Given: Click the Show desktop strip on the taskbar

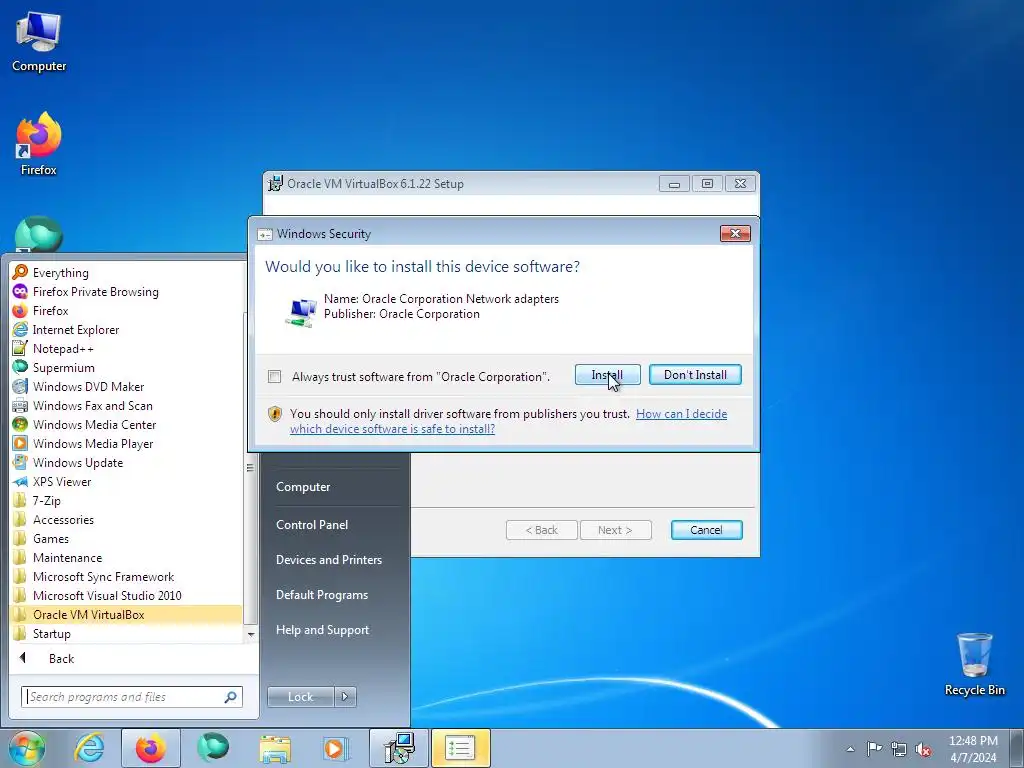Looking at the screenshot, I should [1017, 748].
